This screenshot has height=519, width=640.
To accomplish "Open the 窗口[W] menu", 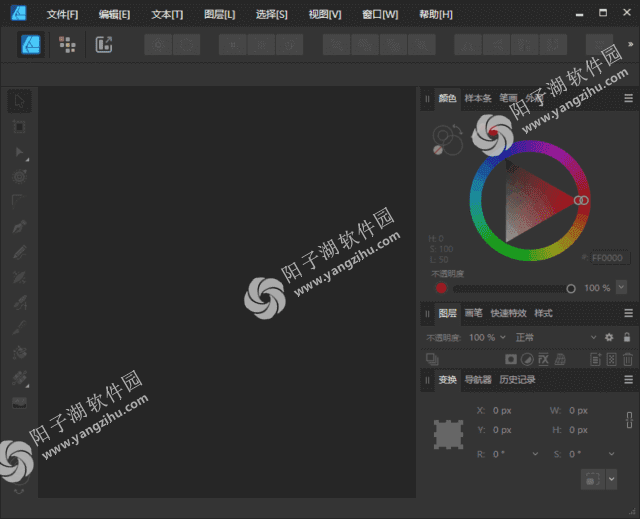I will (x=380, y=15).
